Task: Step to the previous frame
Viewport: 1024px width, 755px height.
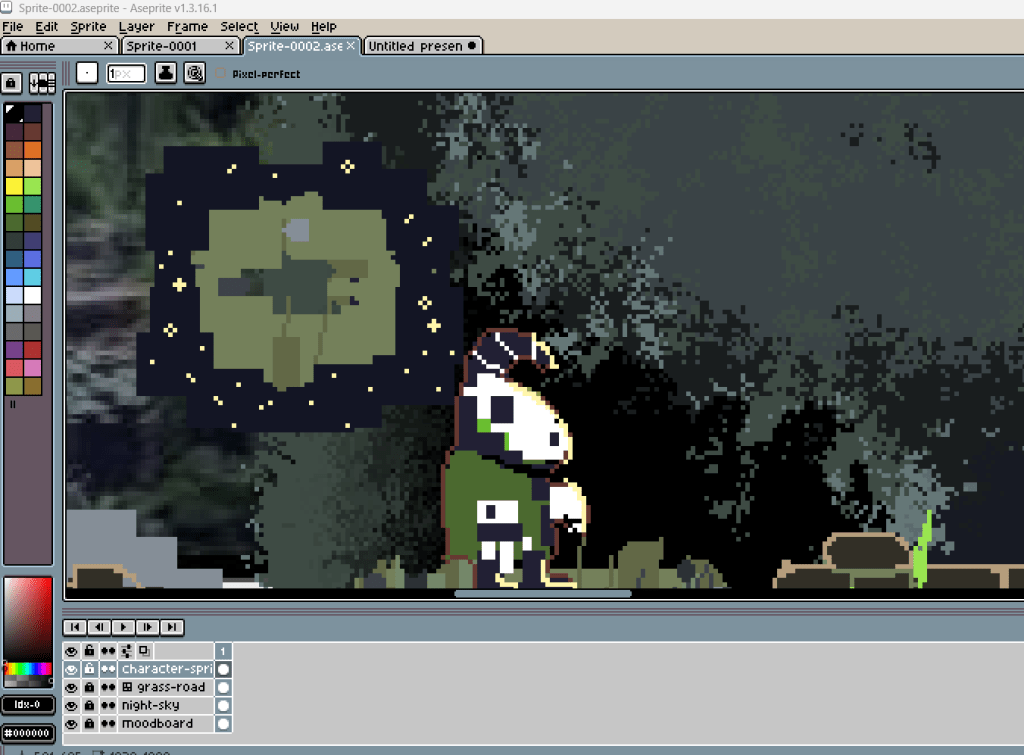Action: pyautogui.click(x=99, y=627)
